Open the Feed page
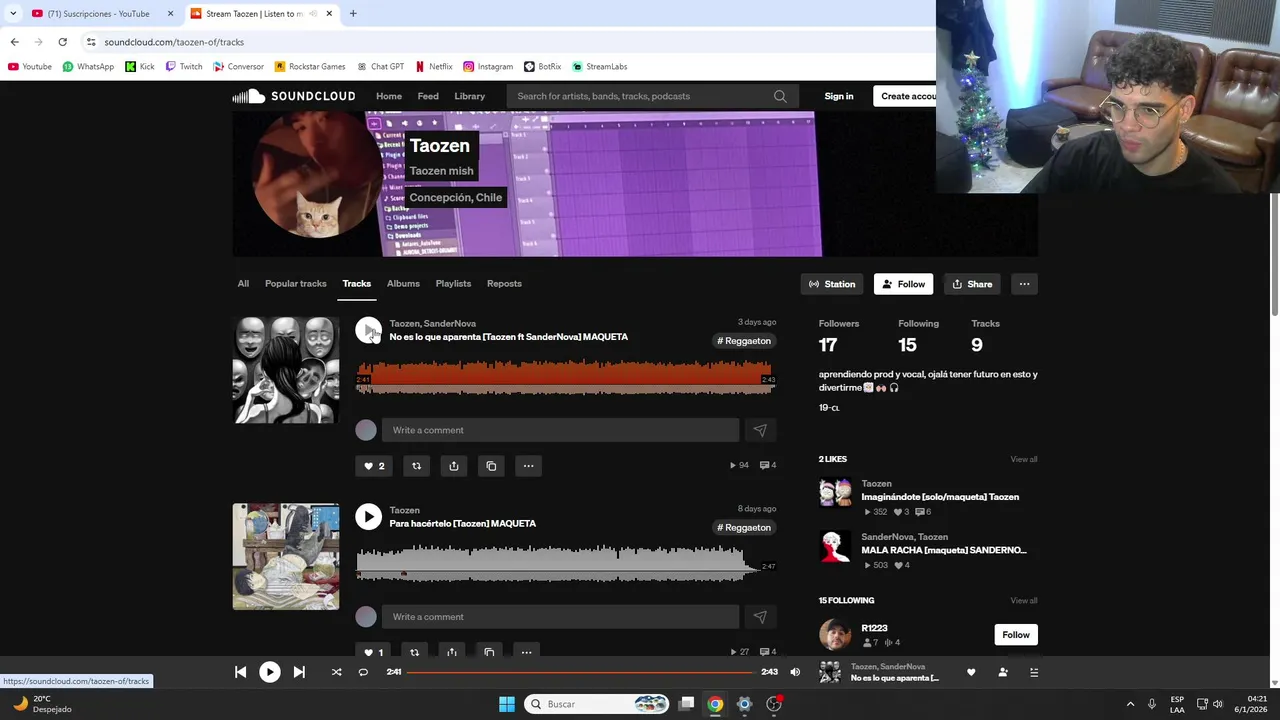This screenshot has height=720, width=1280. point(428,96)
